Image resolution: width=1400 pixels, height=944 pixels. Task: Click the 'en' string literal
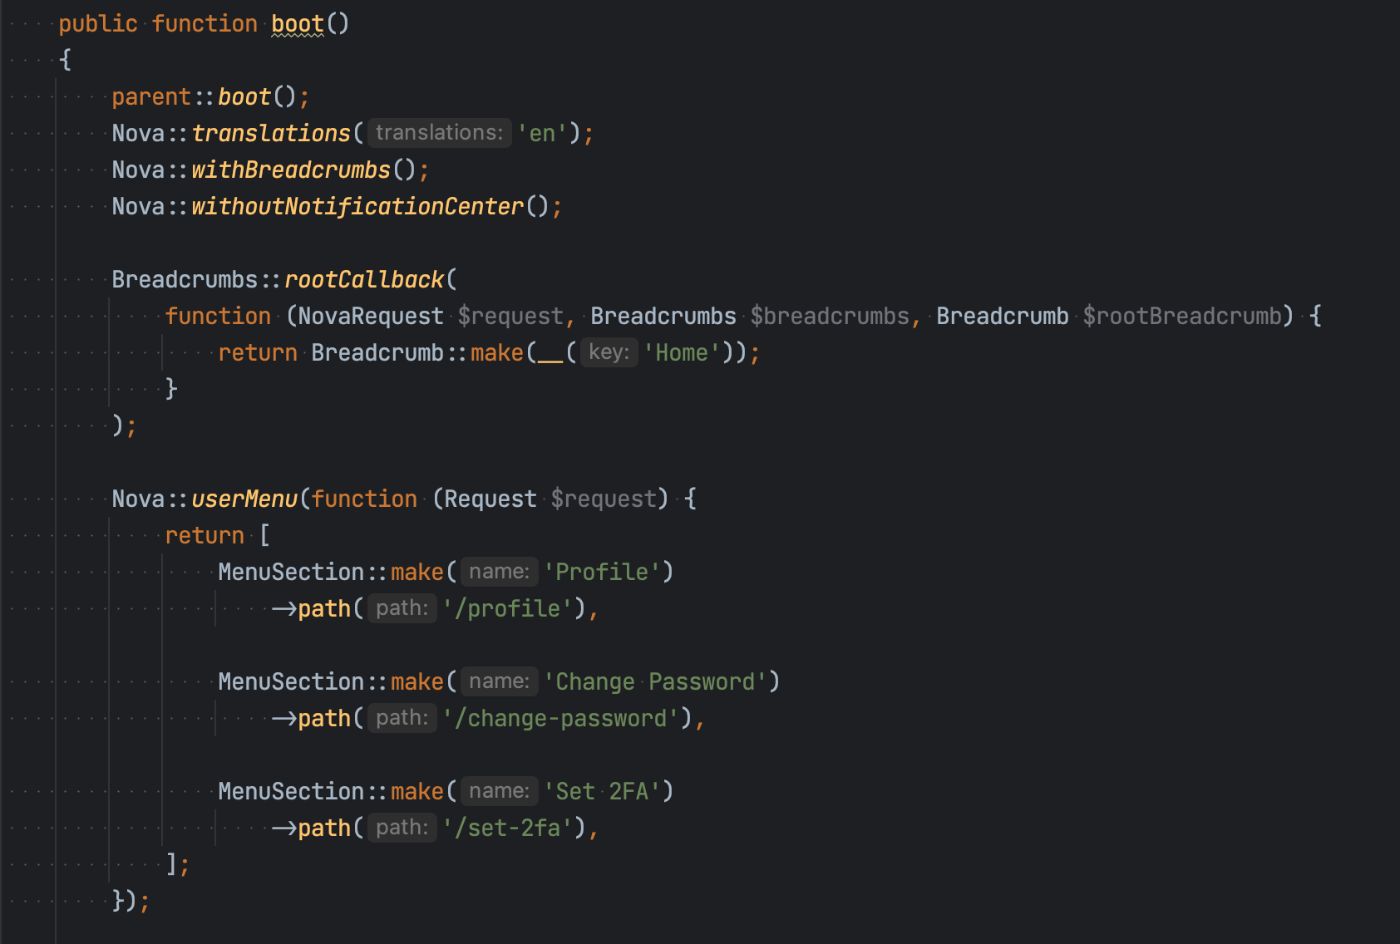[x=544, y=132]
